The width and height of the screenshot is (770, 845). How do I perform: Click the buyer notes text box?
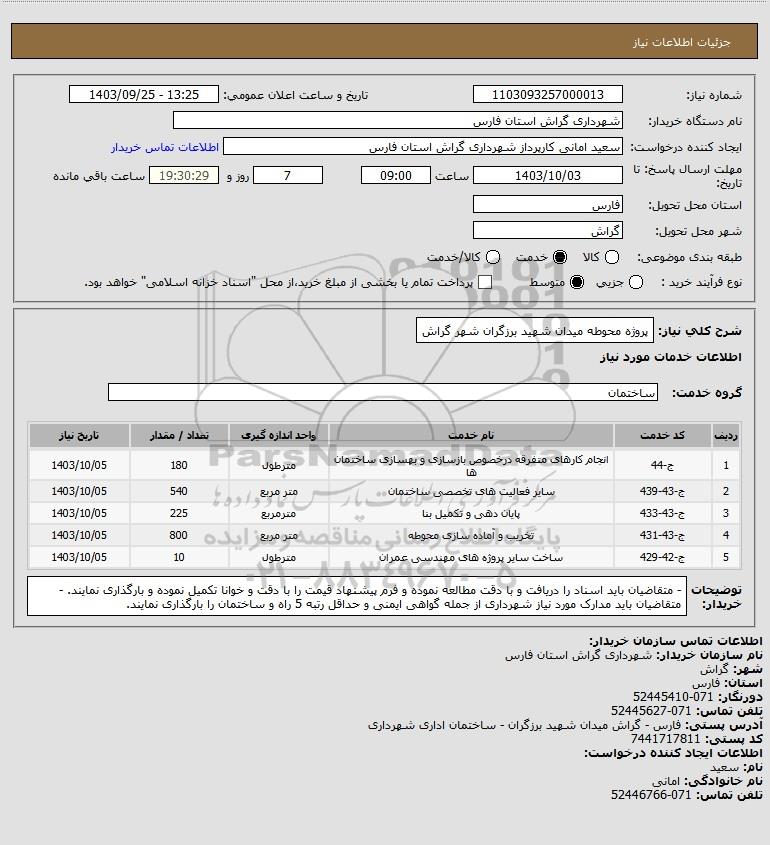[357, 596]
